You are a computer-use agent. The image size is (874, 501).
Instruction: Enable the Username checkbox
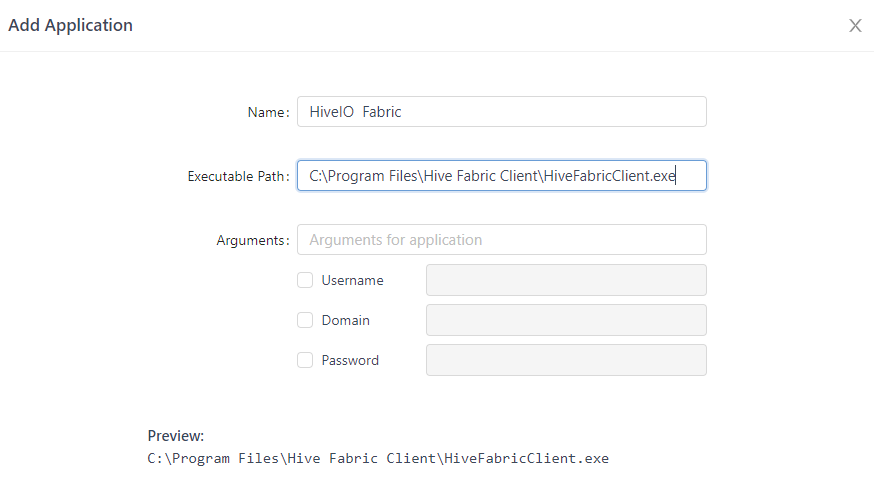pos(305,281)
